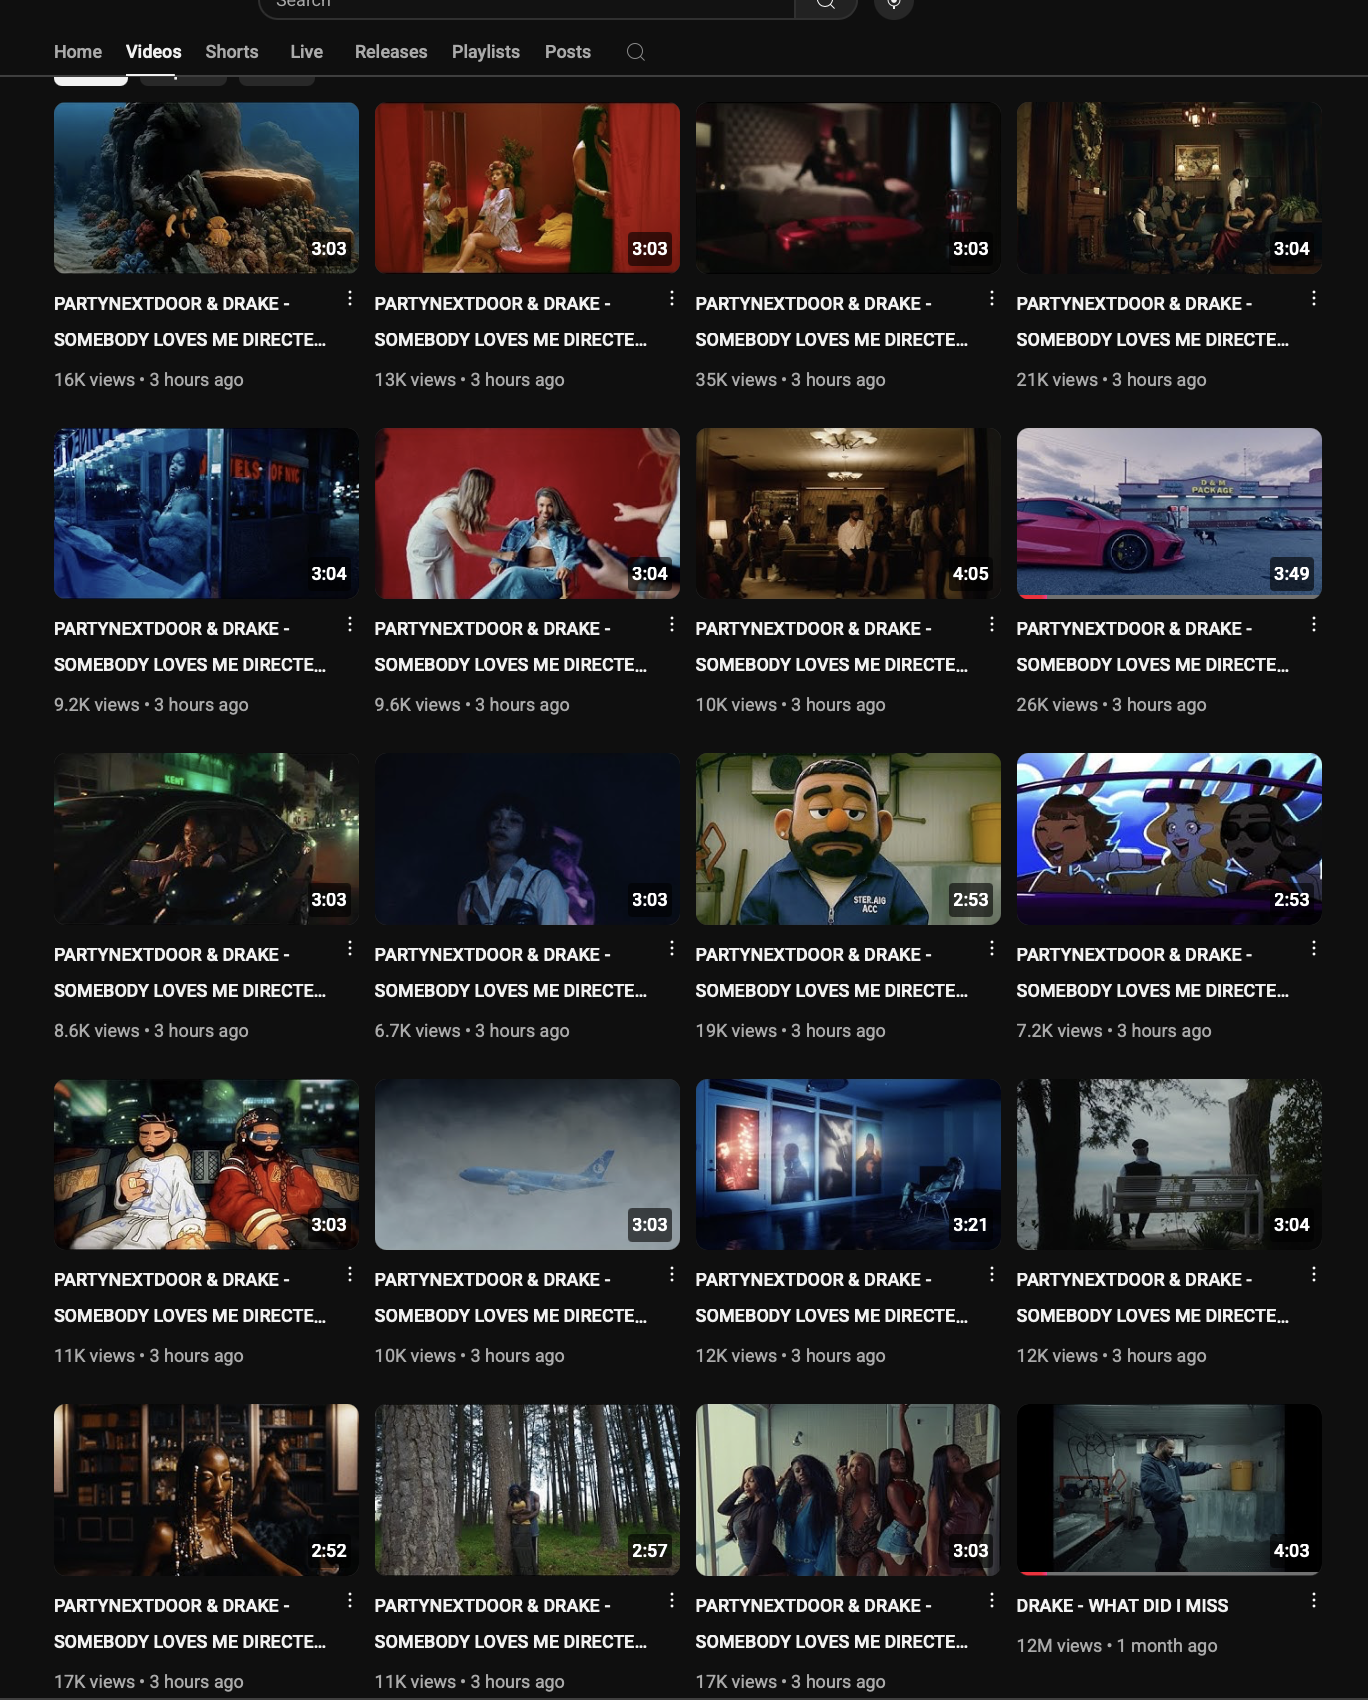The height and width of the screenshot is (1700, 1368).
Task: Open the three-dot menu for DRAKE - WHAT DID I MISS
Action: click(x=1313, y=1600)
